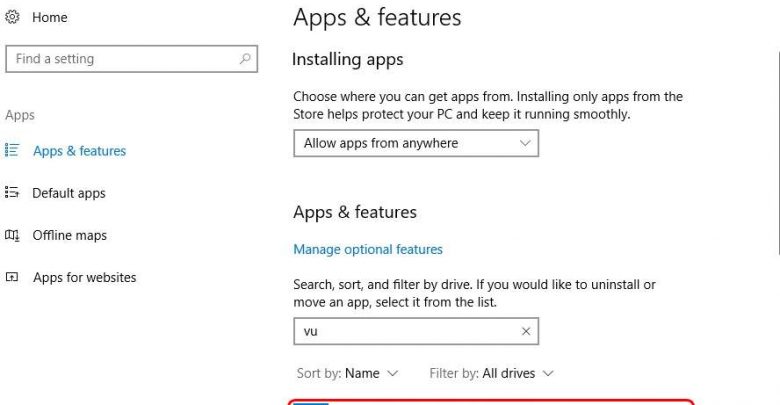Clear the app search text with X
Image resolution: width=780 pixels, height=405 pixels.
tap(526, 331)
